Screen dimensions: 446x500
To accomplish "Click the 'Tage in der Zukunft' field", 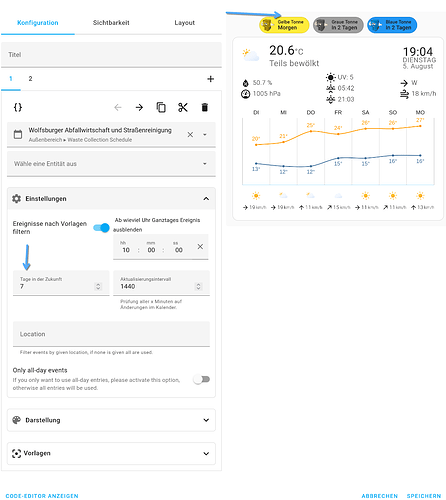I will tap(61, 283).
